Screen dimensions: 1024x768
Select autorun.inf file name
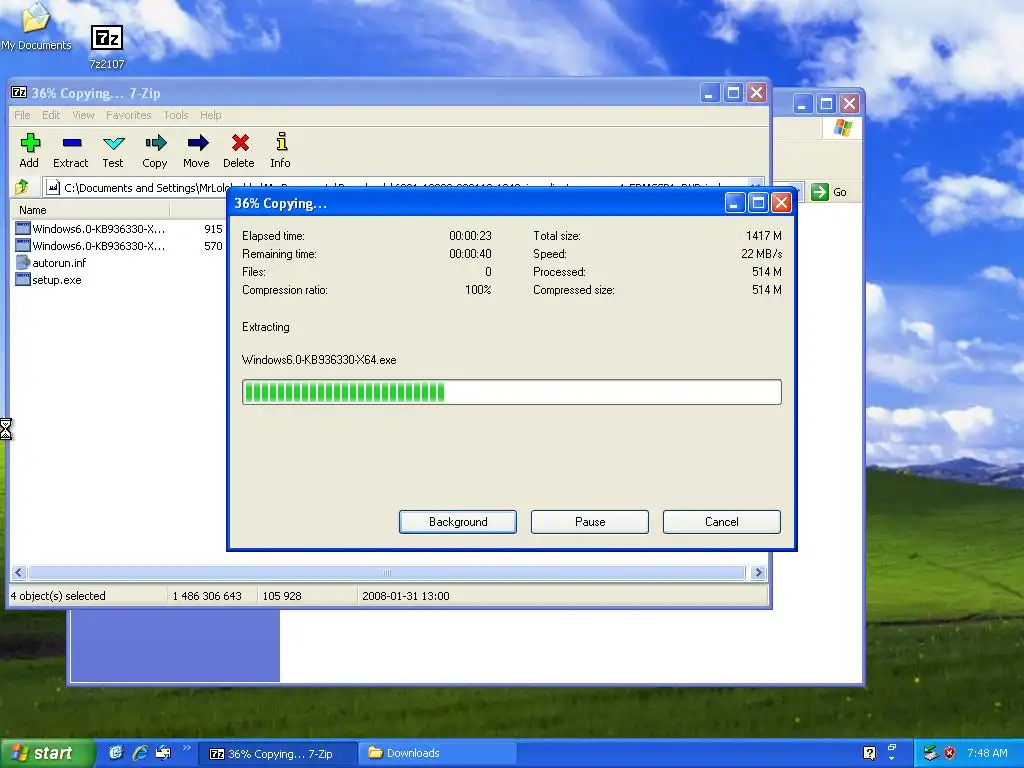59,263
